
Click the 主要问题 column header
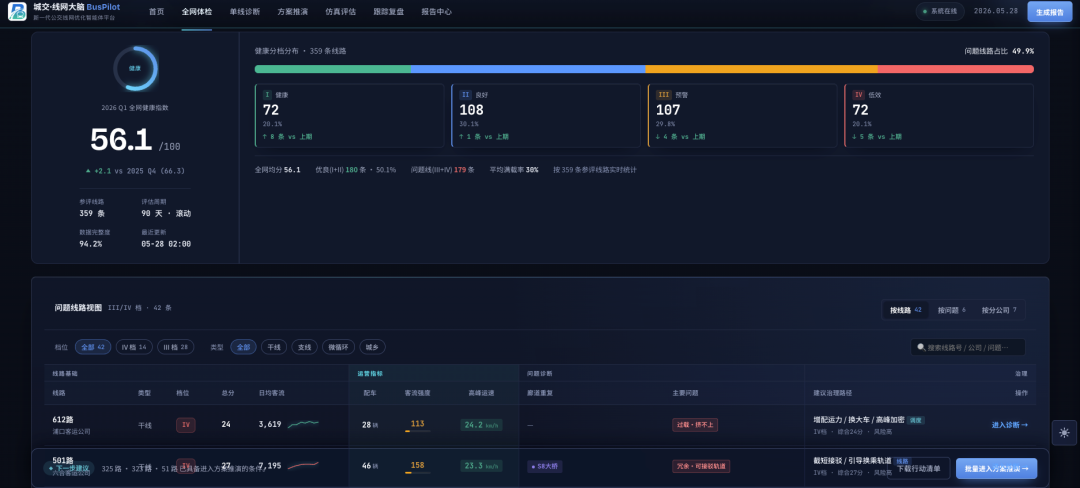click(685, 393)
